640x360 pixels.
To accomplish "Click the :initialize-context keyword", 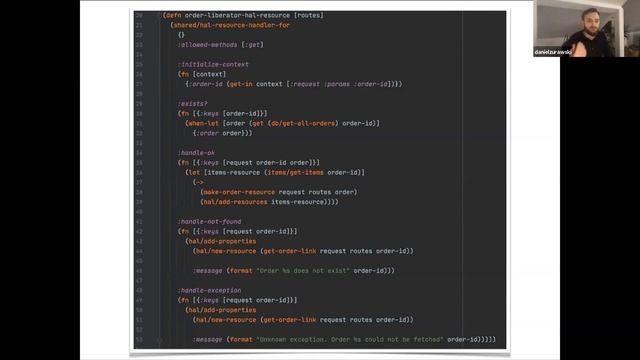I will point(213,64).
